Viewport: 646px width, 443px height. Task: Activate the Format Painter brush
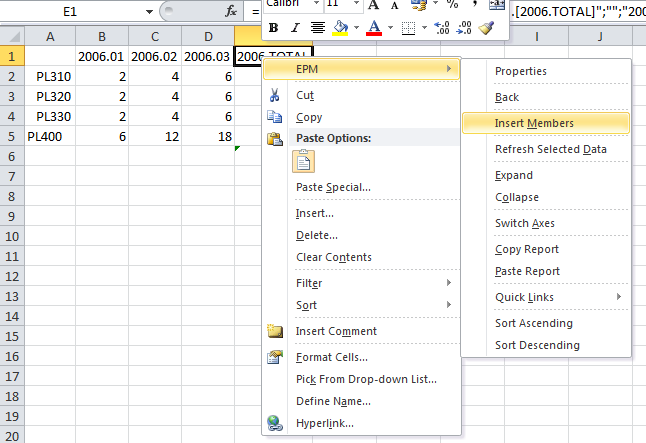click(x=487, y=28)
